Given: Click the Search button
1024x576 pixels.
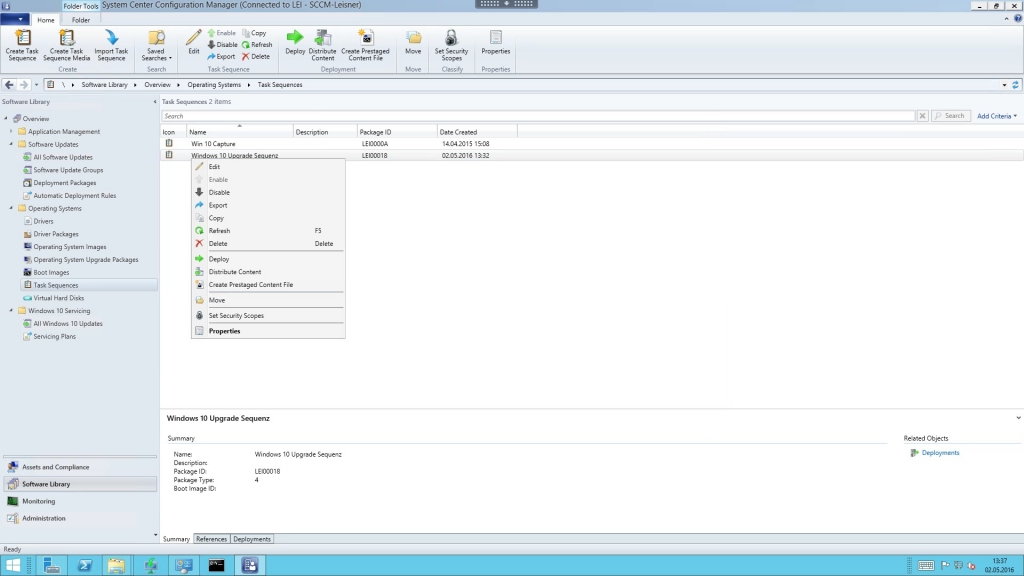Looking at the screenshot, I should click(950, 116).
